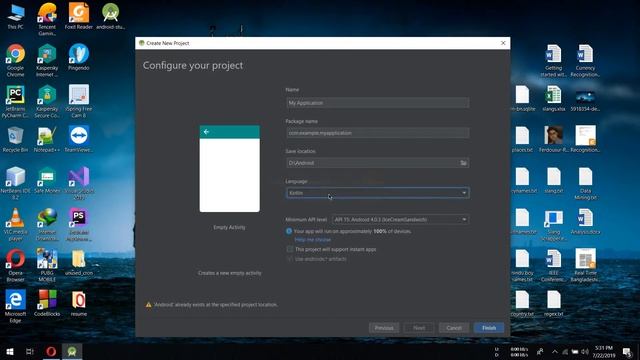Viewport: 640px width, 360px height.
Task: Click the grayed-out Next button
Action: [419, 328]
